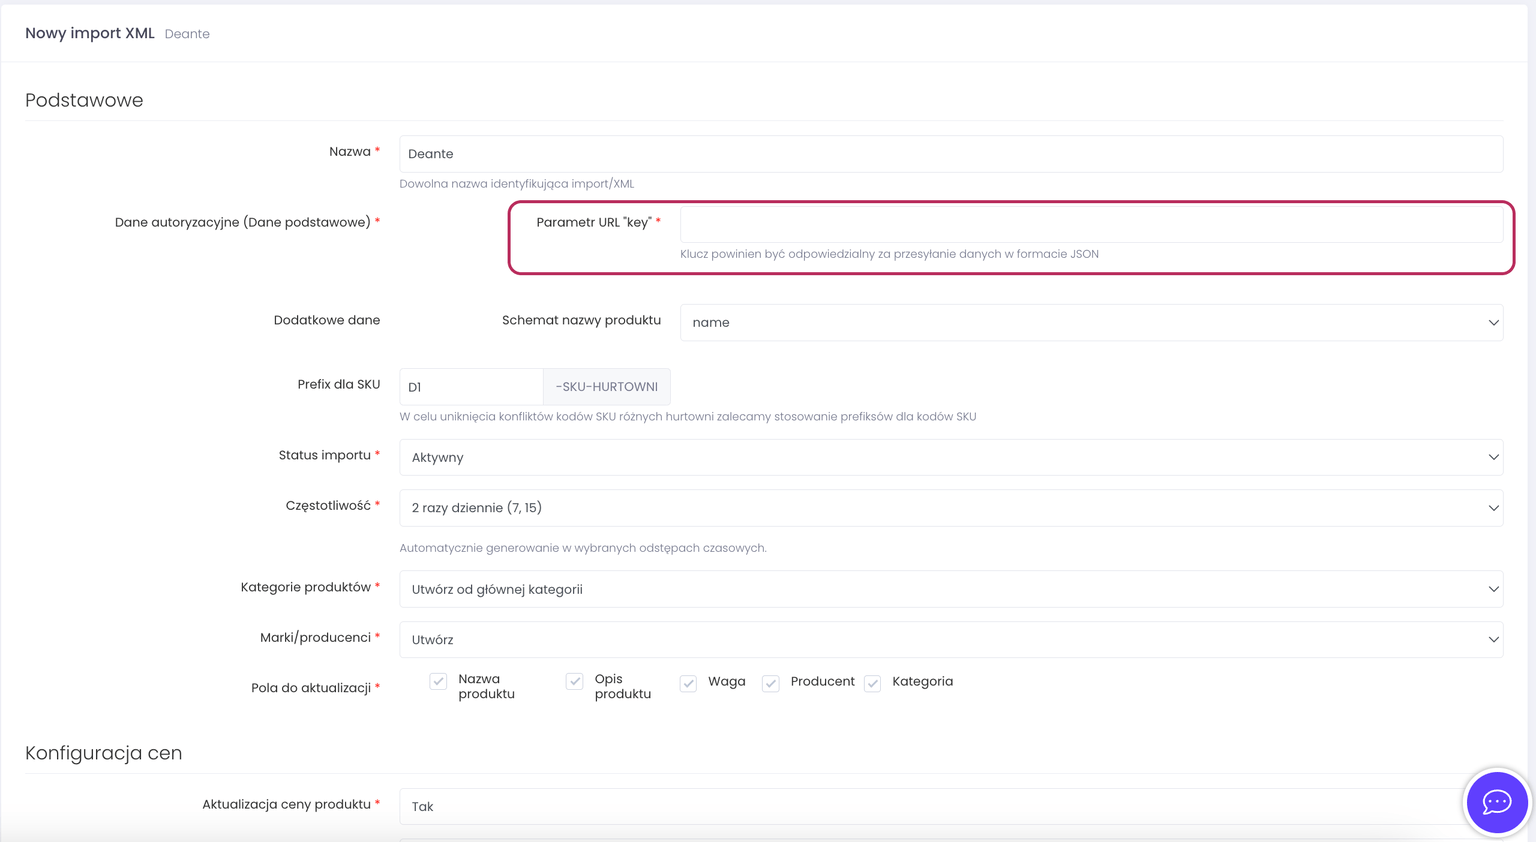
Task: Click the Automatycznie generowanie hint text
Action: [583, 548]
